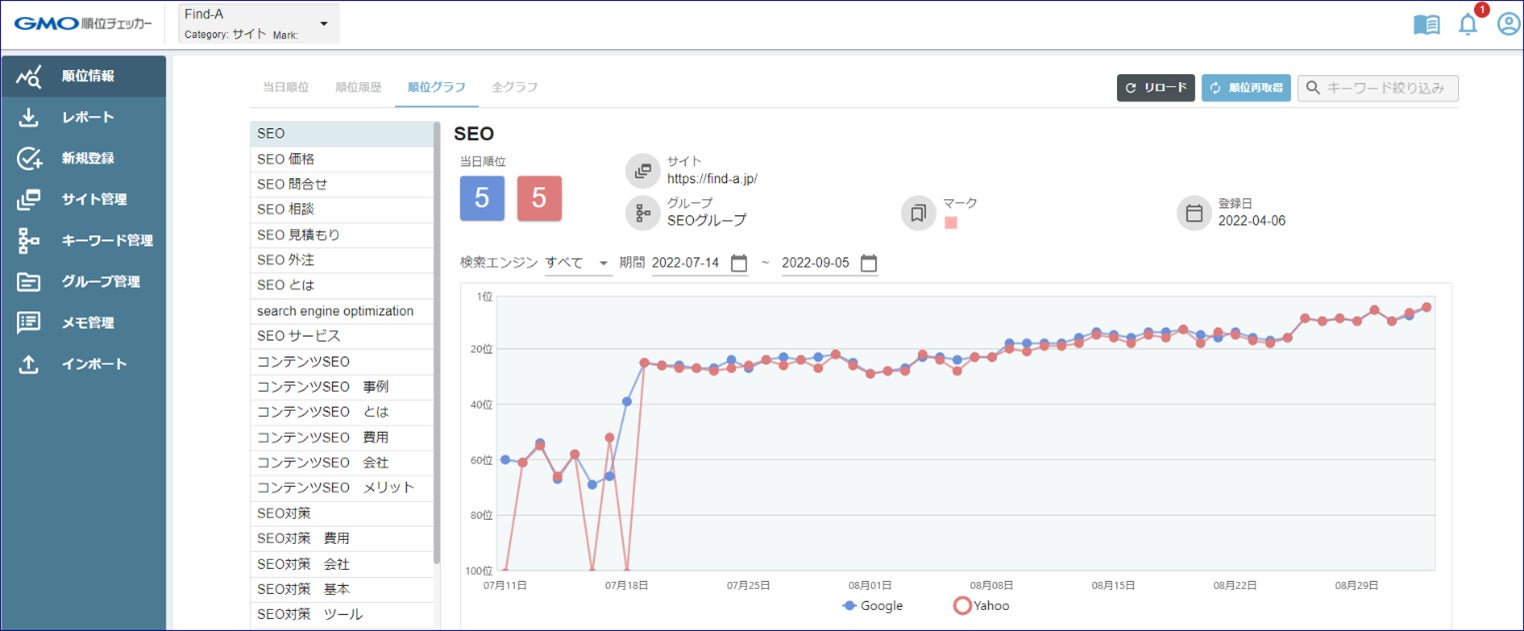
Task: Select the コンテンツSEO keyword in list
Action: (304, 361)
